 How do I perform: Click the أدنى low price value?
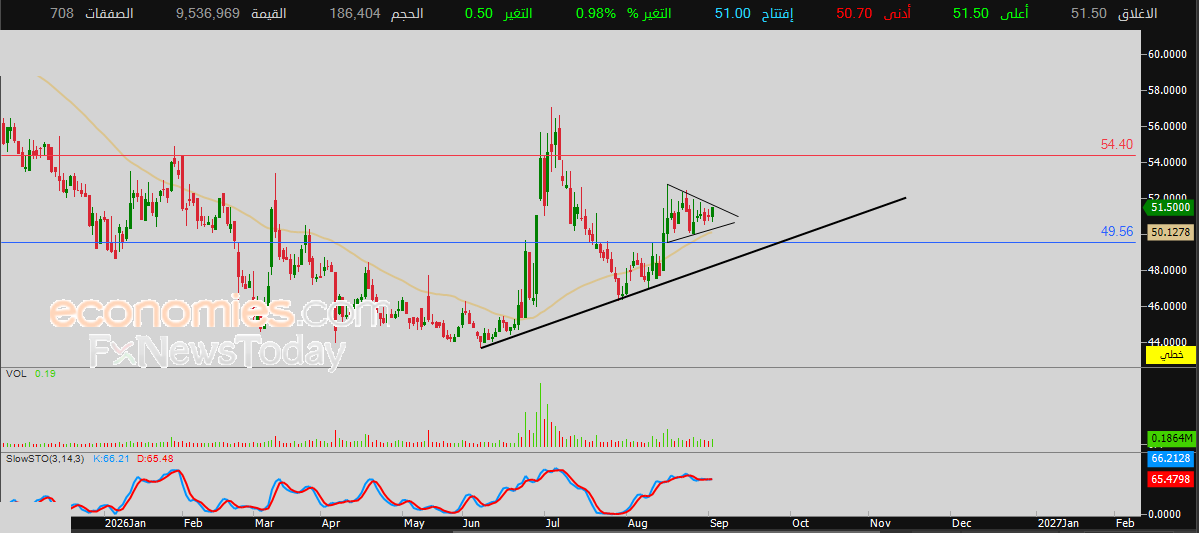click(855, 14)
